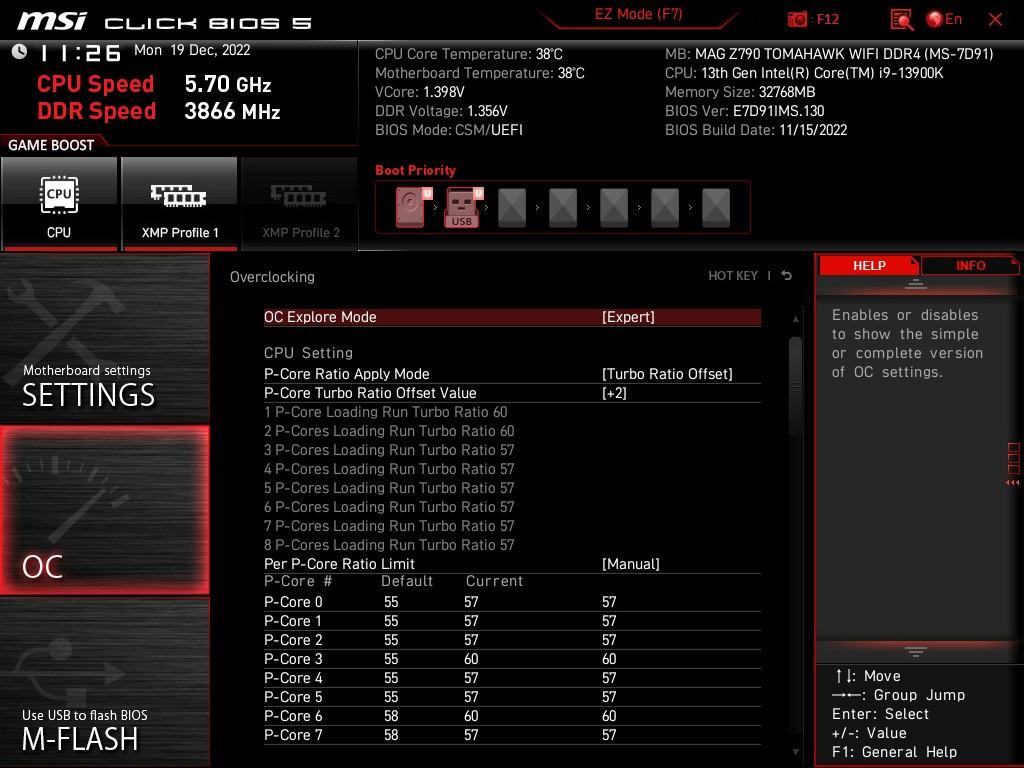Click the Memory Size 32768MB entry
The height and width of the screenshot is (768, 1024).
pyautogui.click(x=740, y=92)
